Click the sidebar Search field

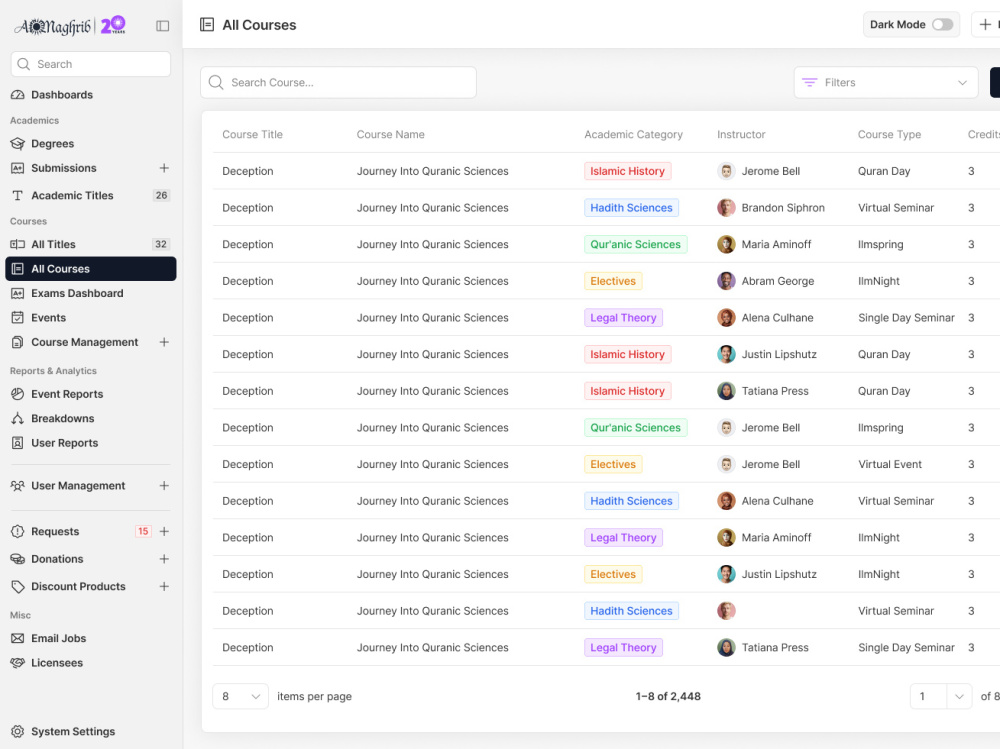click(x=91, y=64)
